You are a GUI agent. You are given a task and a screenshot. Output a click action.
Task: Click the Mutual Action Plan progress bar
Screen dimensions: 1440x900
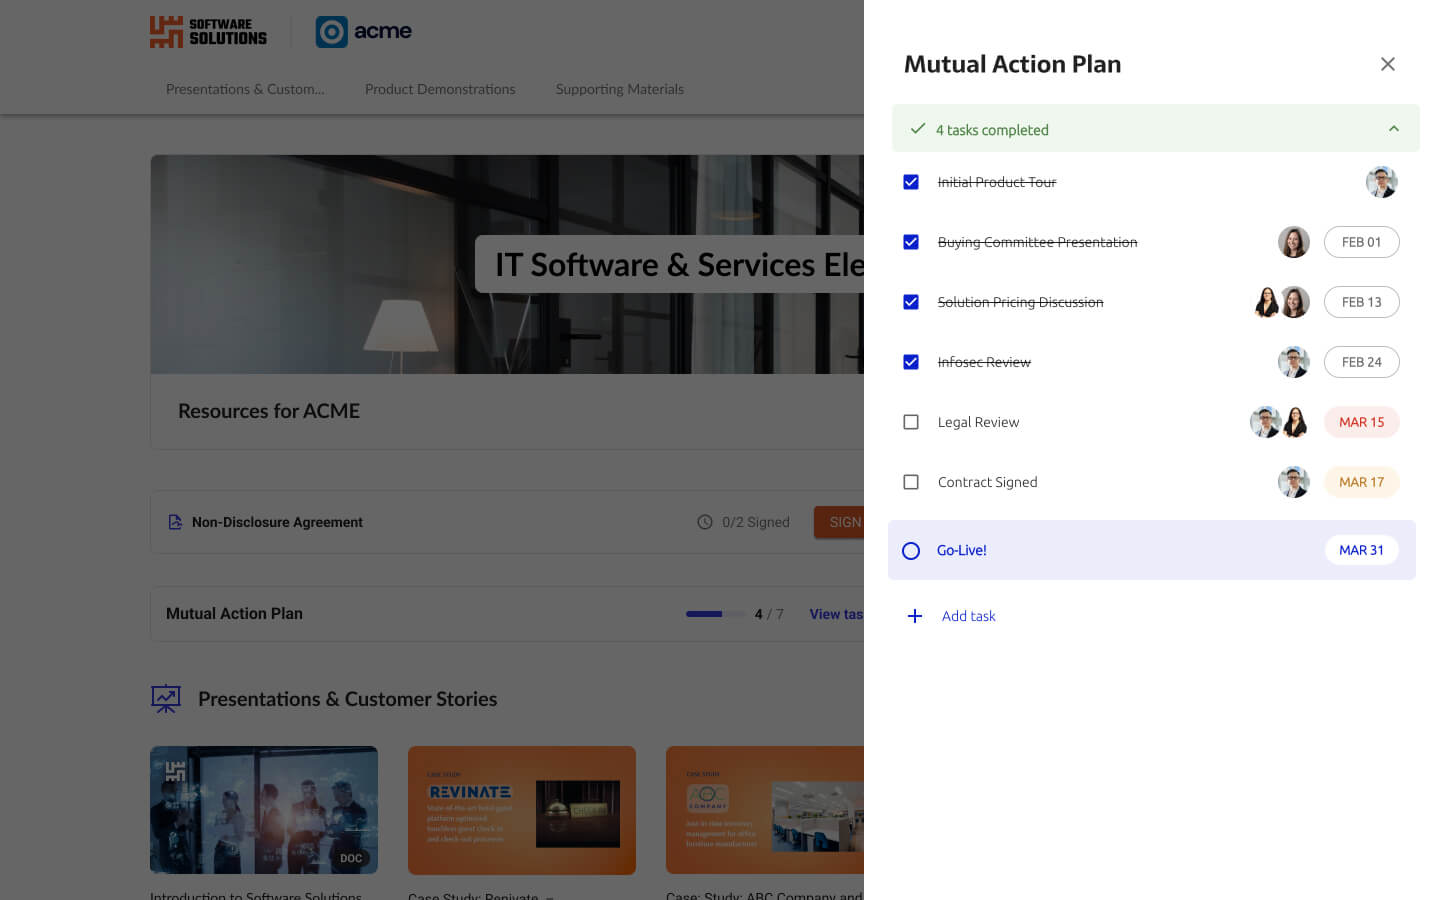tap(714, 614)
